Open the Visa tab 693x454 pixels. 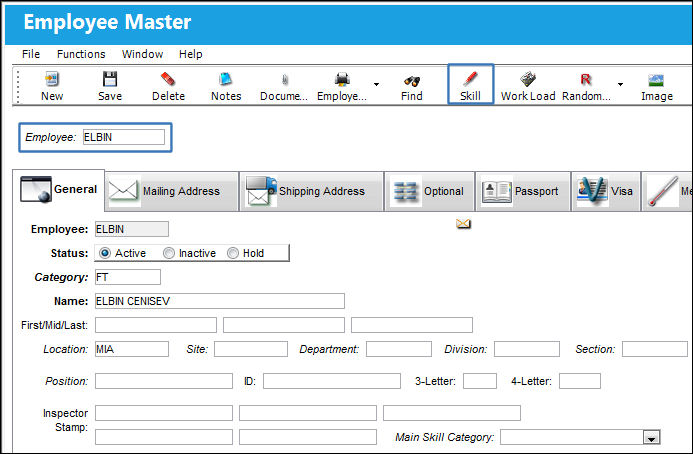point(605,191)
